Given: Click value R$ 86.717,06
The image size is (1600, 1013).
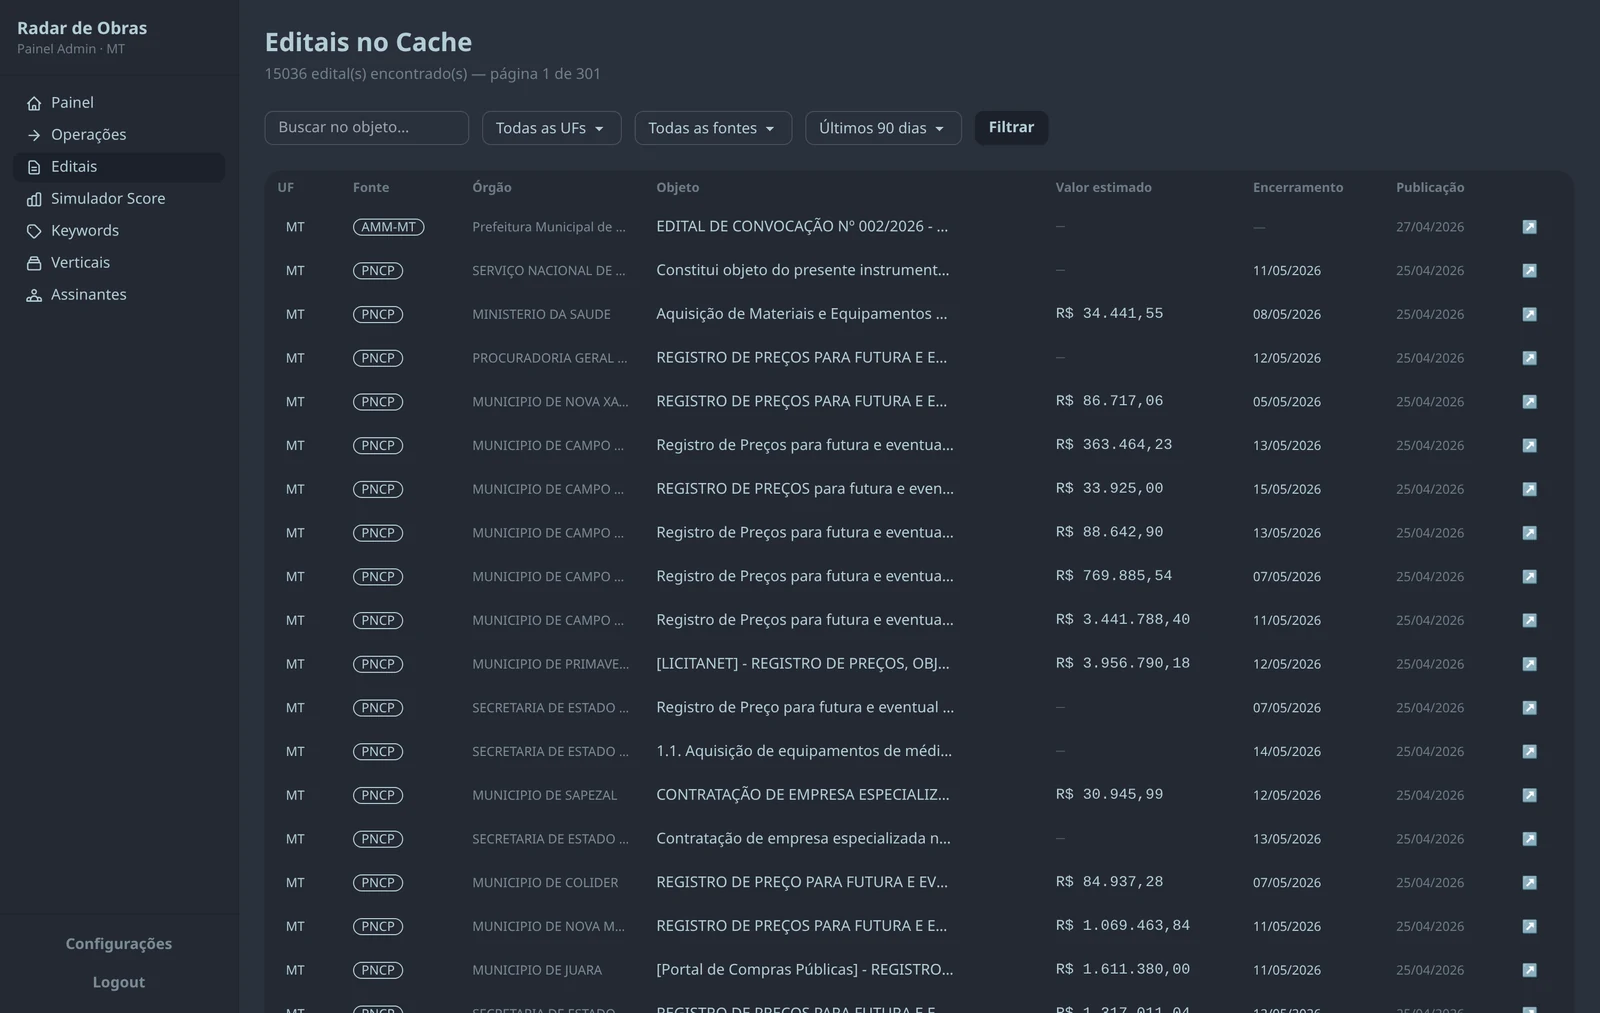Looking at the screenshot, I should click(x=1109, y=401).
